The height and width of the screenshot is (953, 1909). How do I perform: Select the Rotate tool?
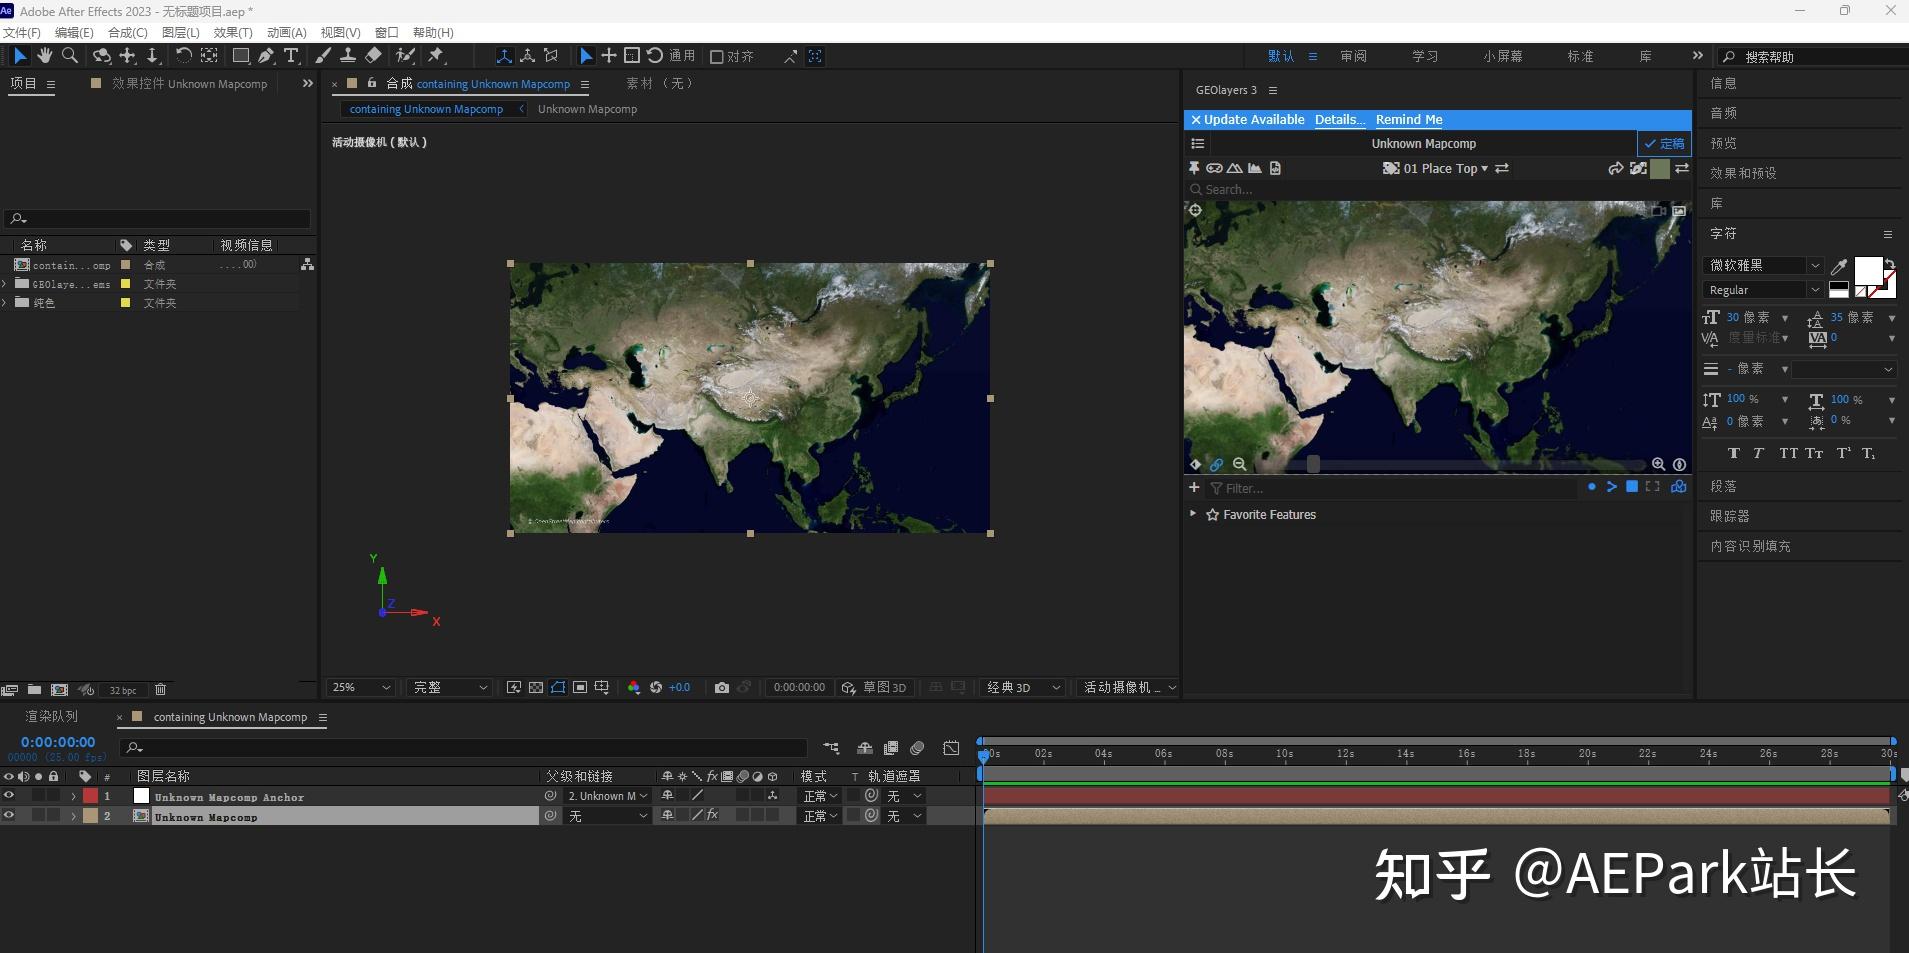pos(184,56)
